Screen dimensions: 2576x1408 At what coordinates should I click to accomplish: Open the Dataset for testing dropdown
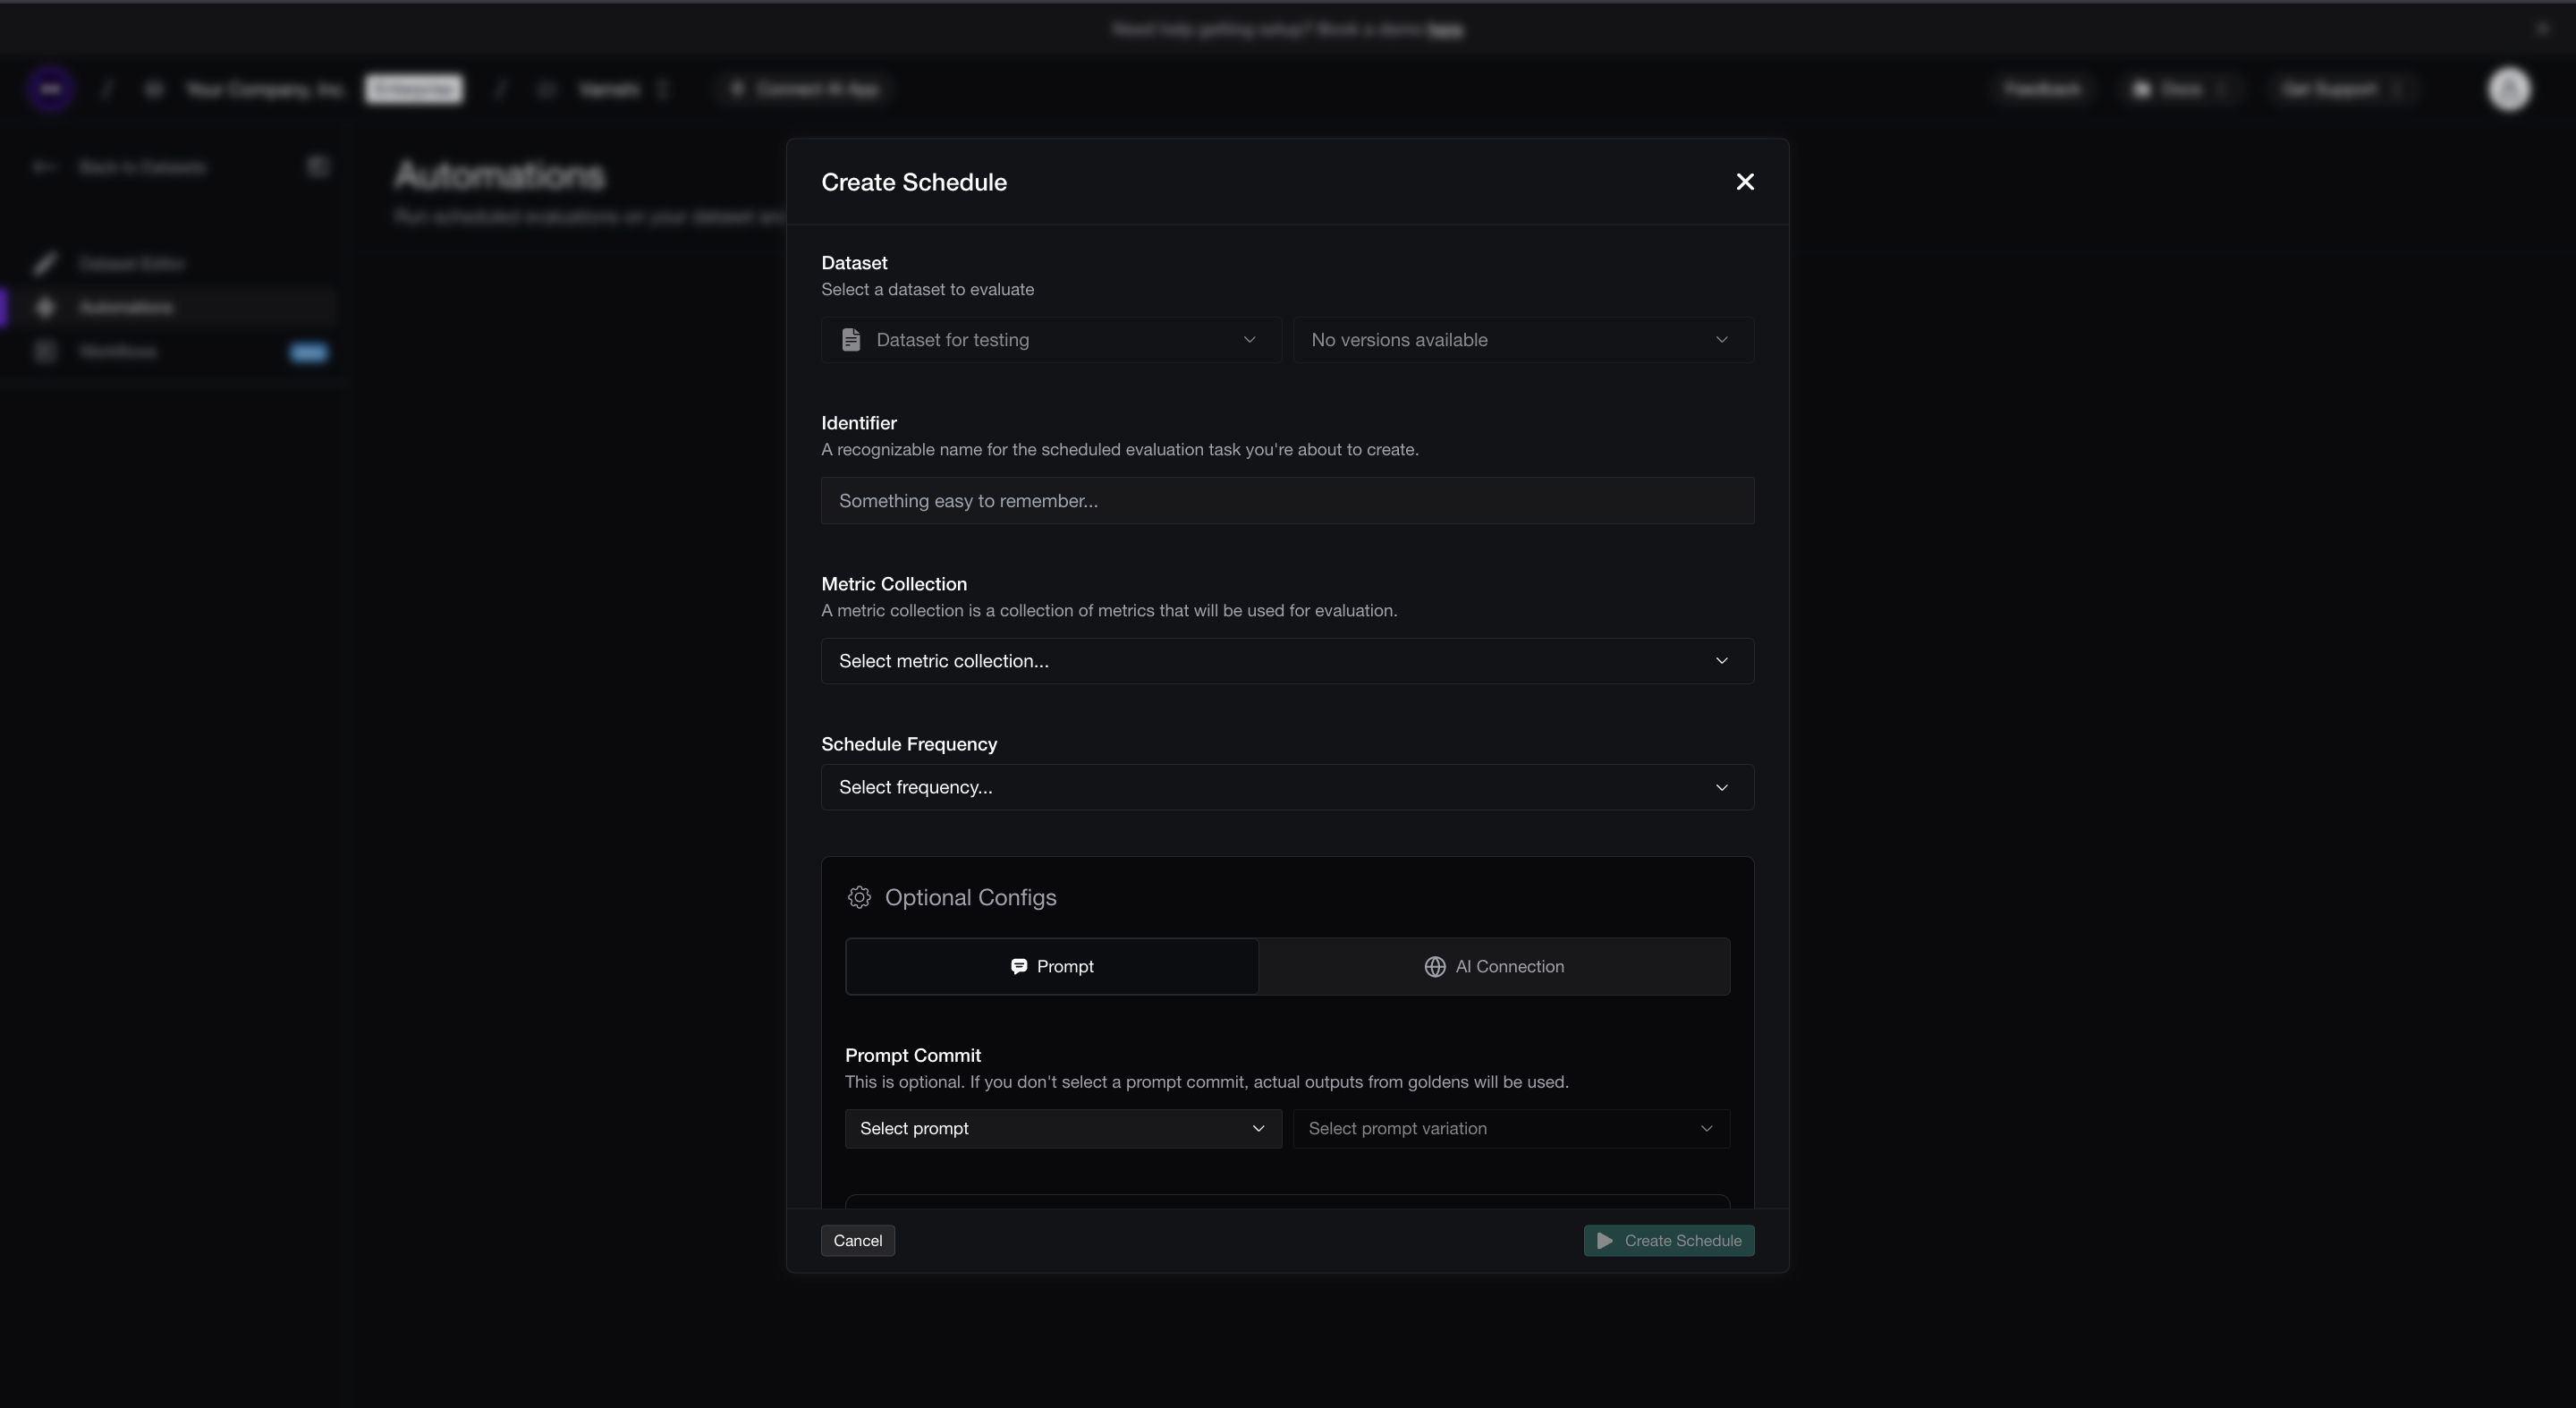tap(1051, 340)
